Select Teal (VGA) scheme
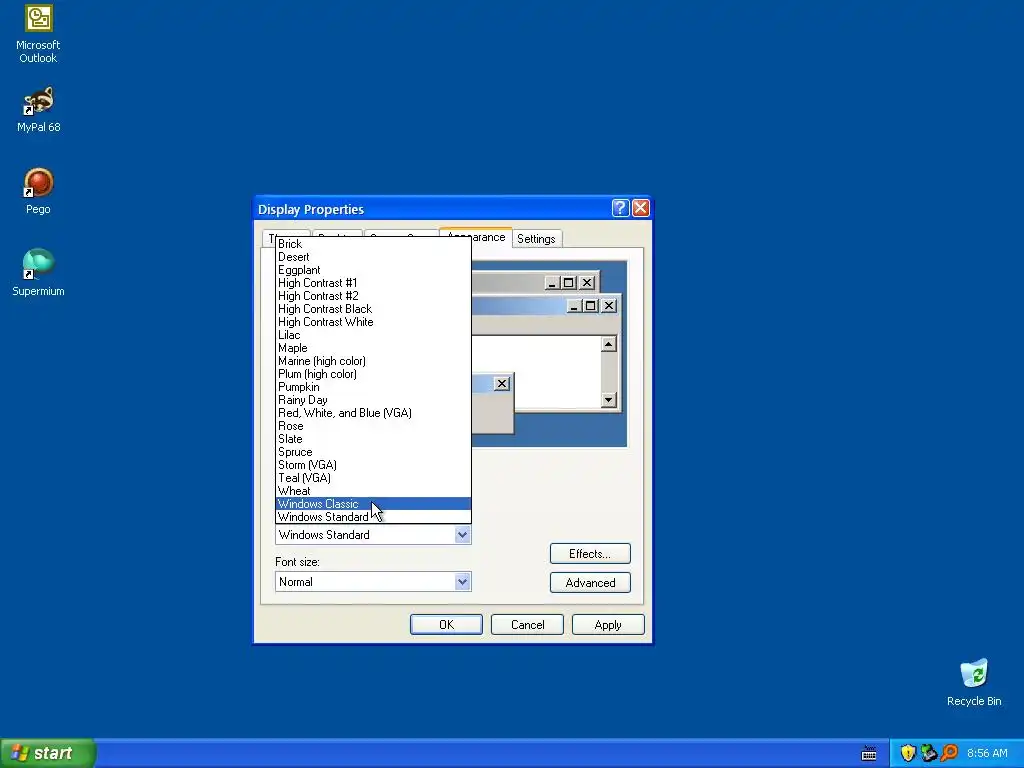This screenshot has width=1024, height=768. point(373,478)
